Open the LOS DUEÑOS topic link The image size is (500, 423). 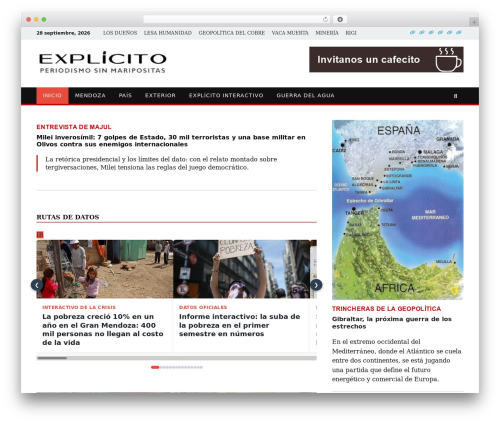click(120, 33)
